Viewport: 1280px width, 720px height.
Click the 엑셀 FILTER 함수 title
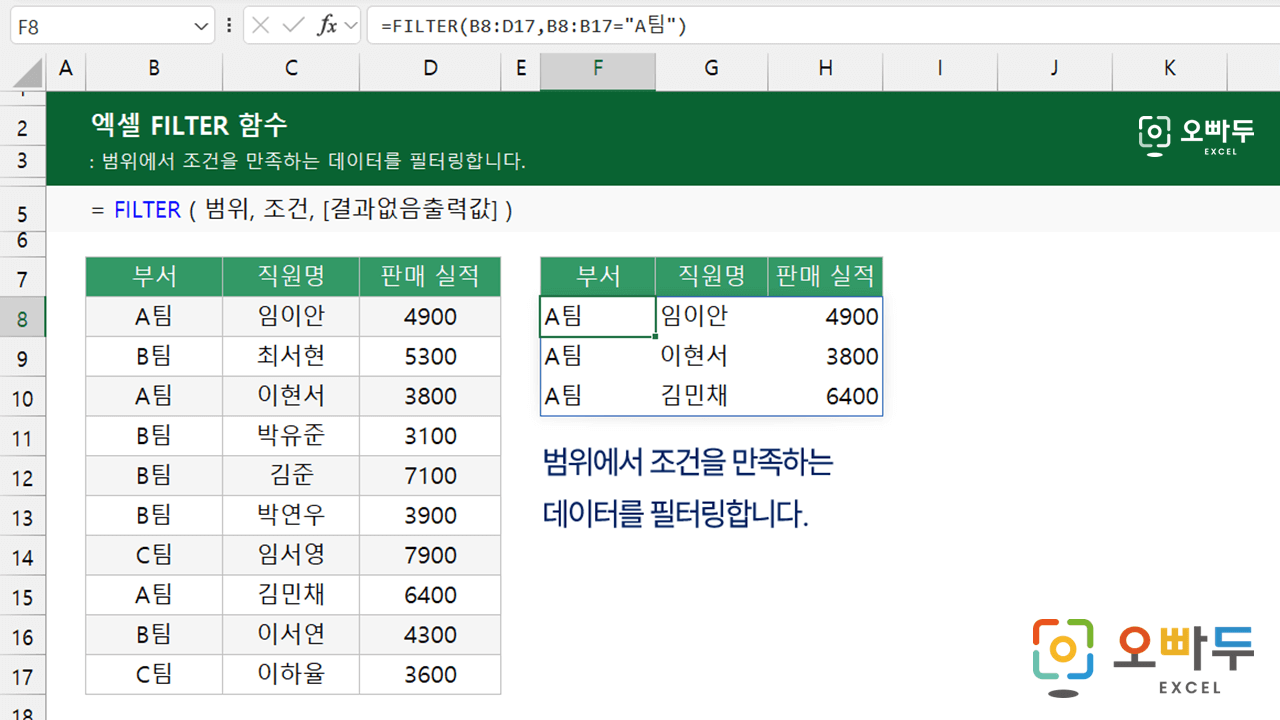click(x=189, y=125)
